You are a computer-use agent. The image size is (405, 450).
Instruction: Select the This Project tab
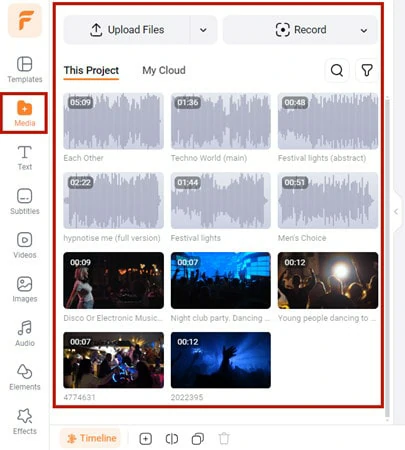tap(91, 71)
